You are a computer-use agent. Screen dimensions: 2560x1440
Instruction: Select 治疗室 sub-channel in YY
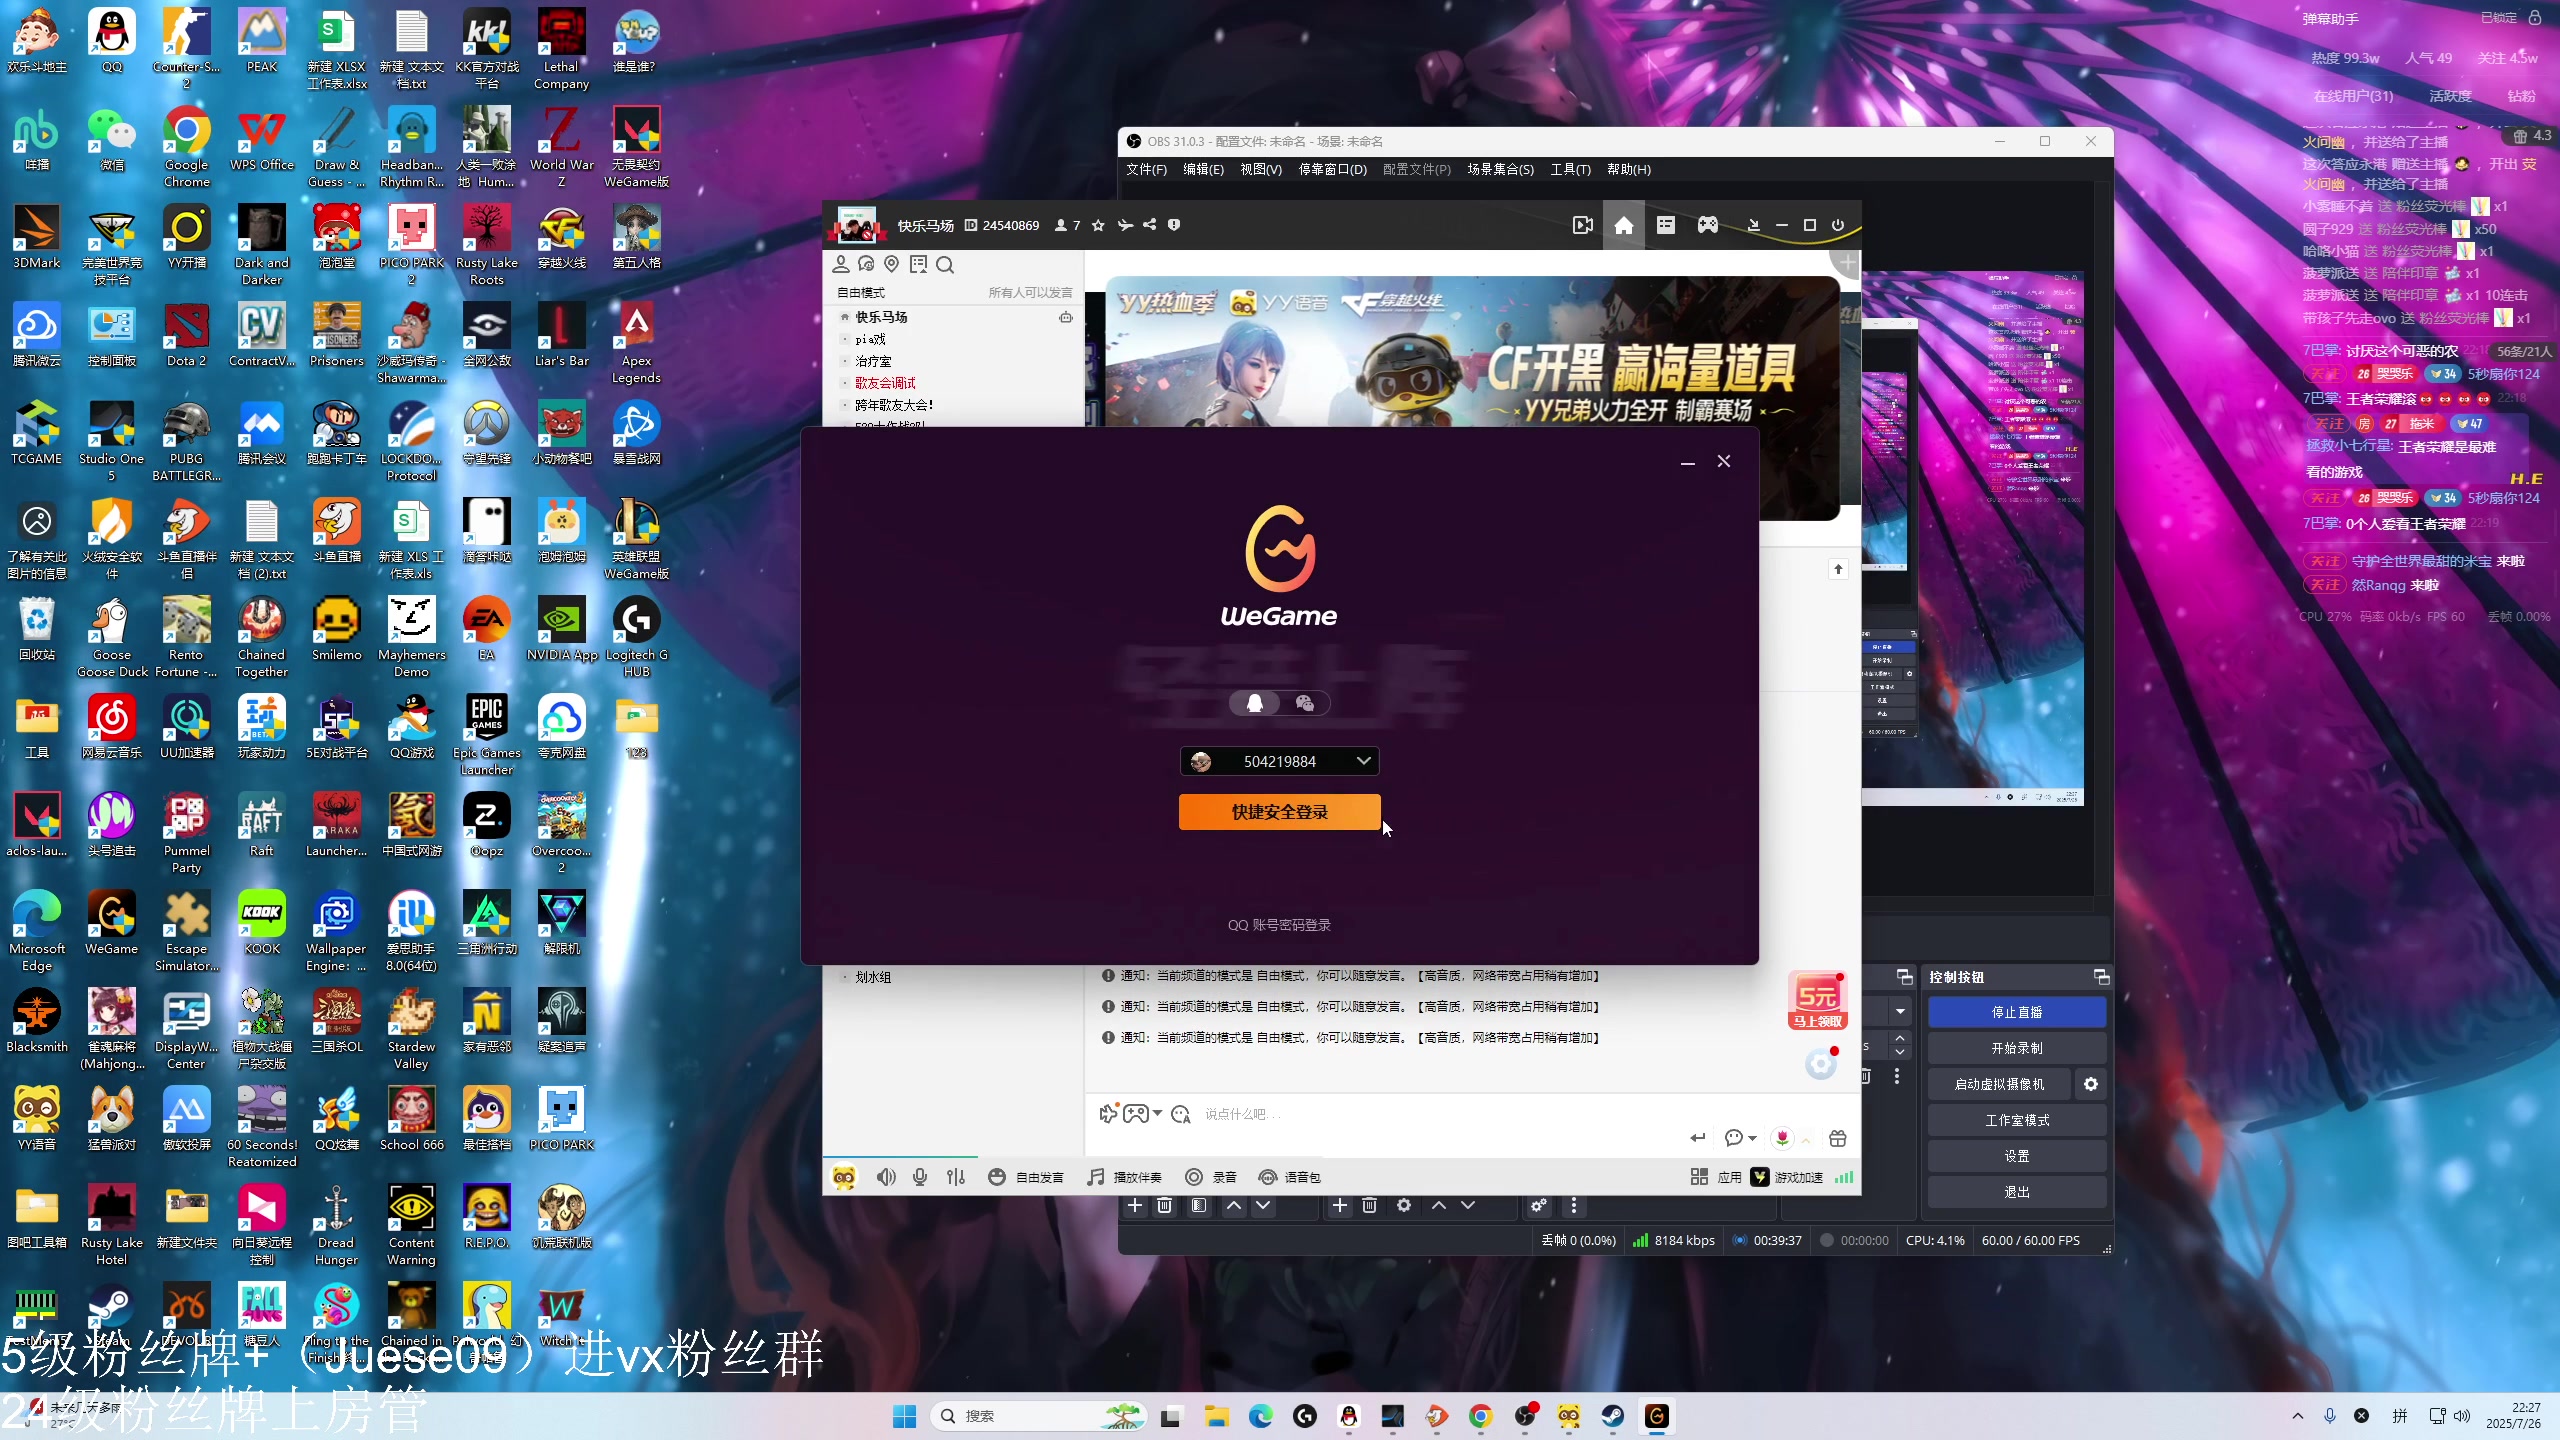pyautogui.click(x=873, y=361)
